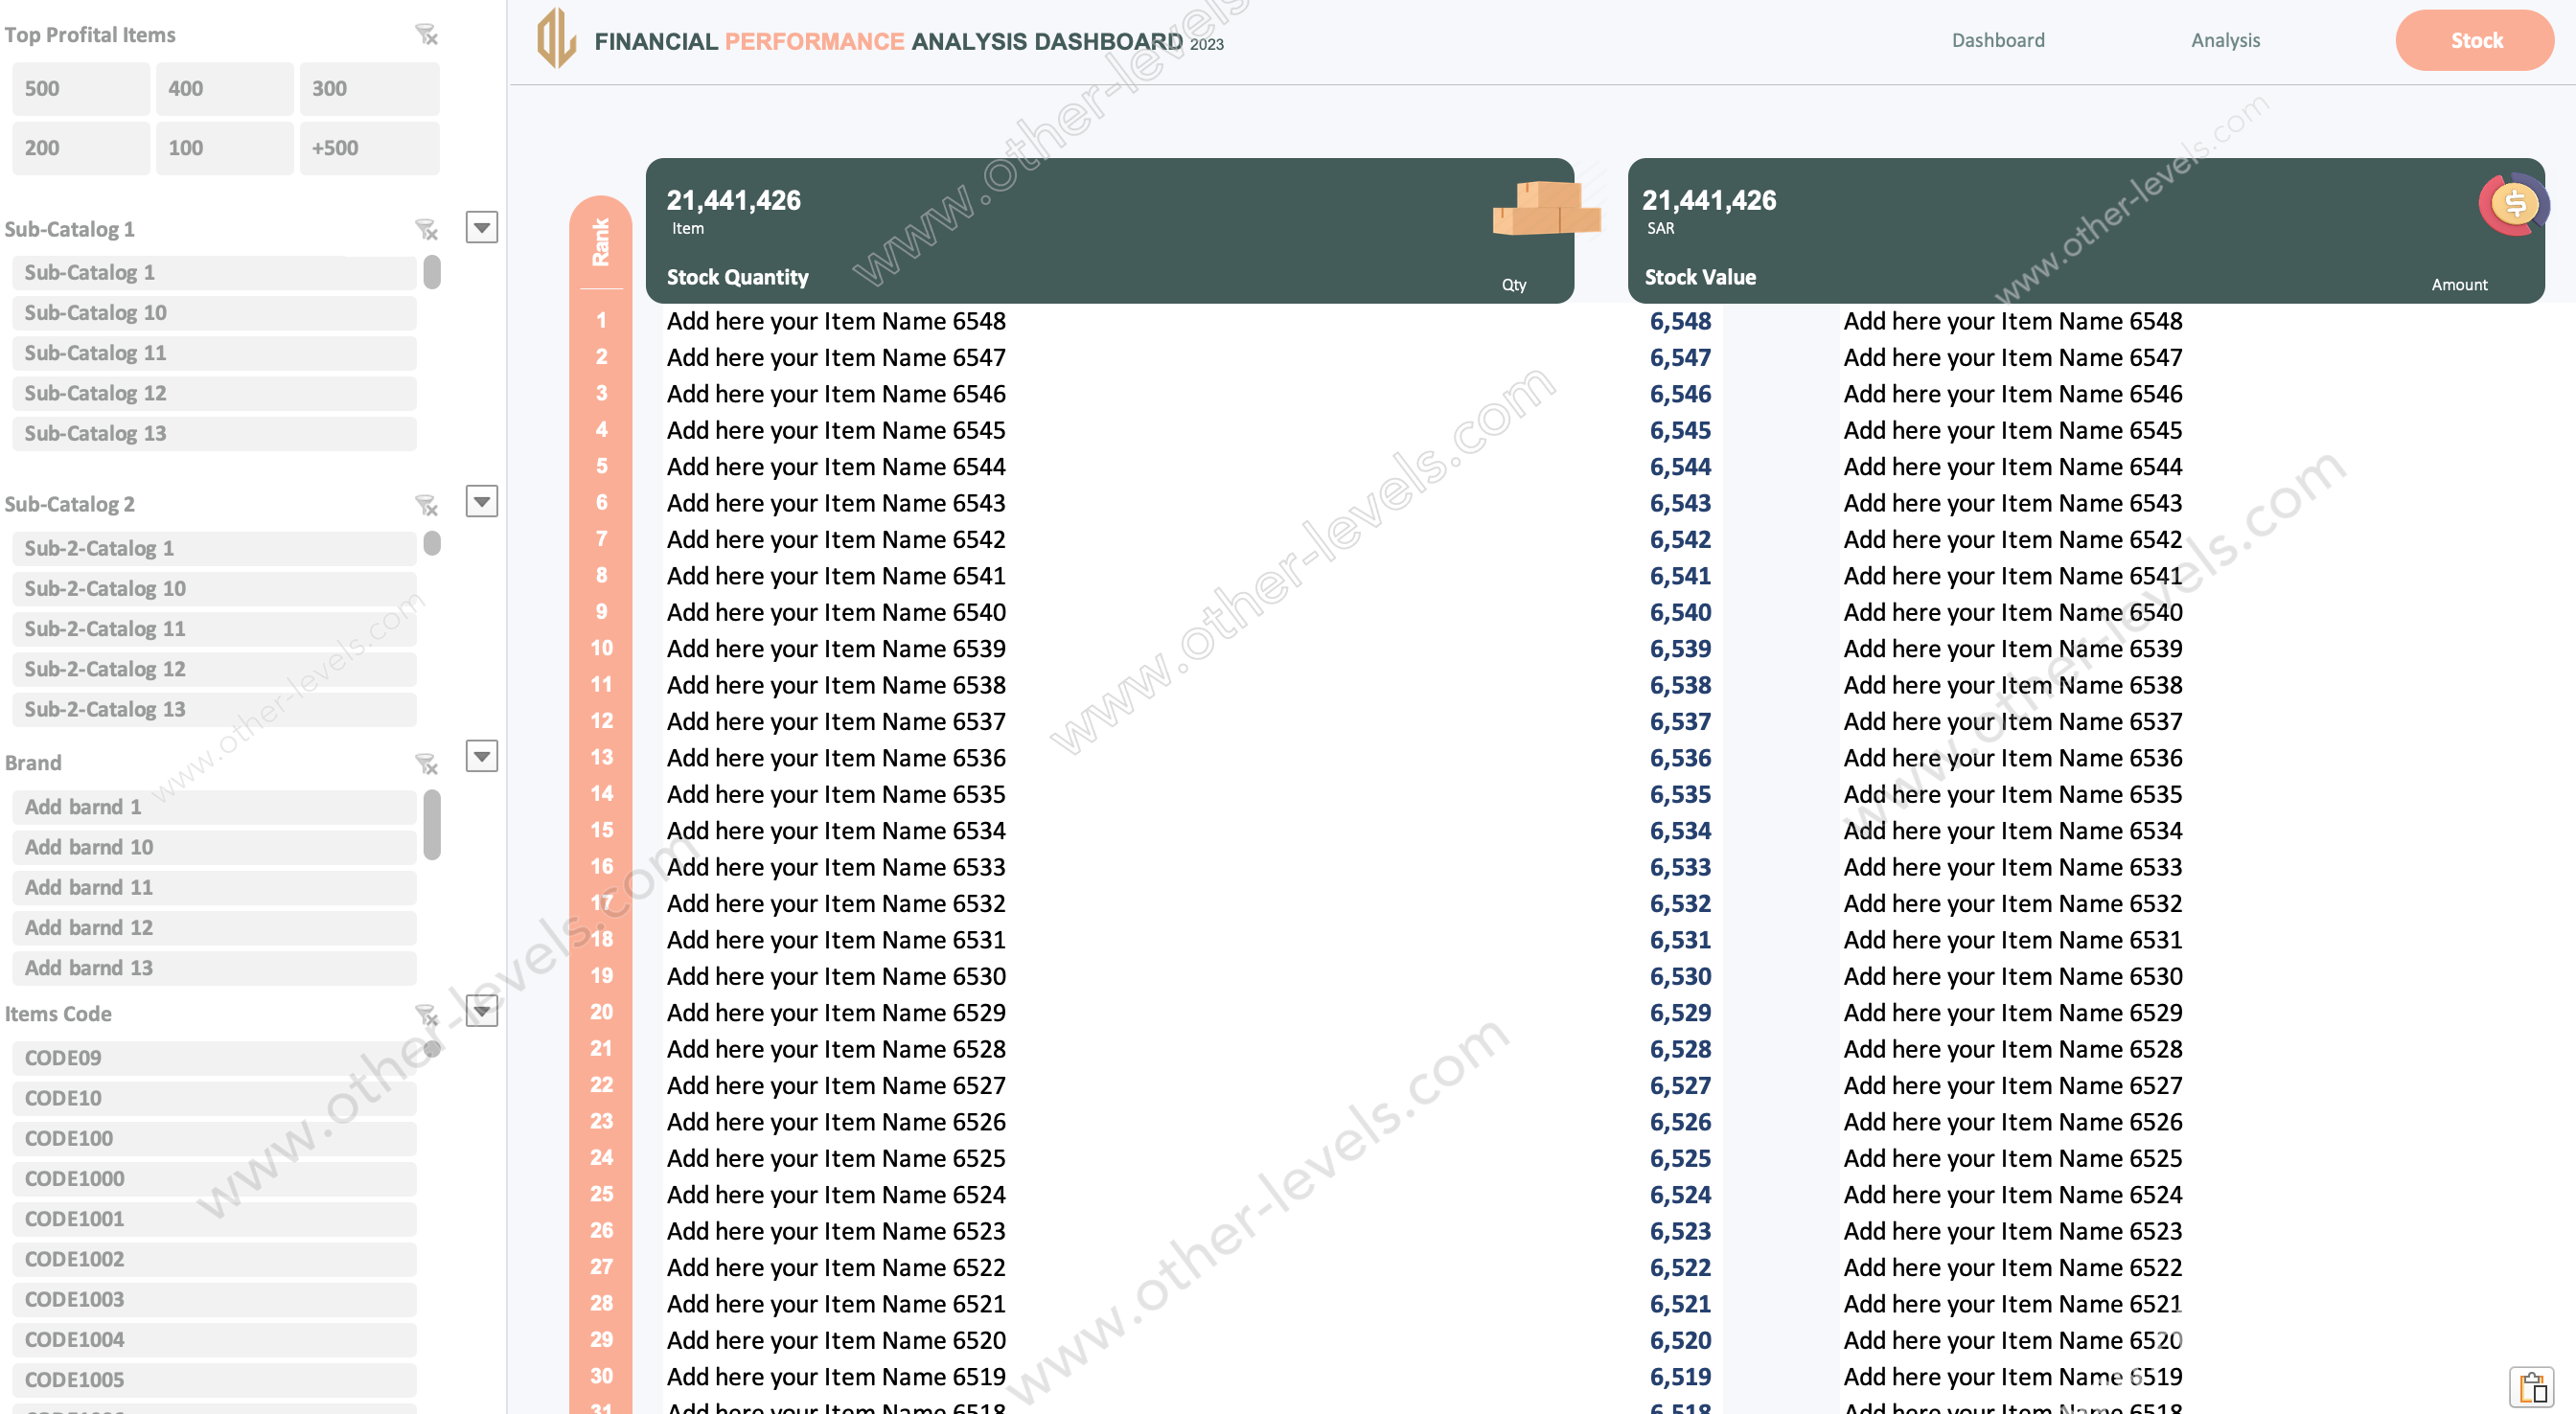The height and width of the screenshot is (1414, 2576).
Task: Click the Stock button in top navigation
Action: (2475, 38)
